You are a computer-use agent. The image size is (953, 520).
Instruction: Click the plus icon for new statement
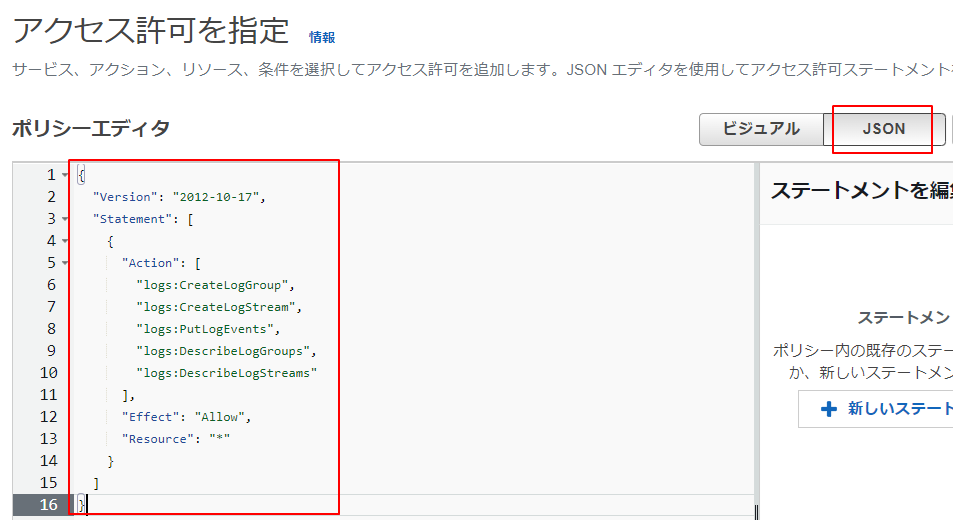[x=828, y=409]
